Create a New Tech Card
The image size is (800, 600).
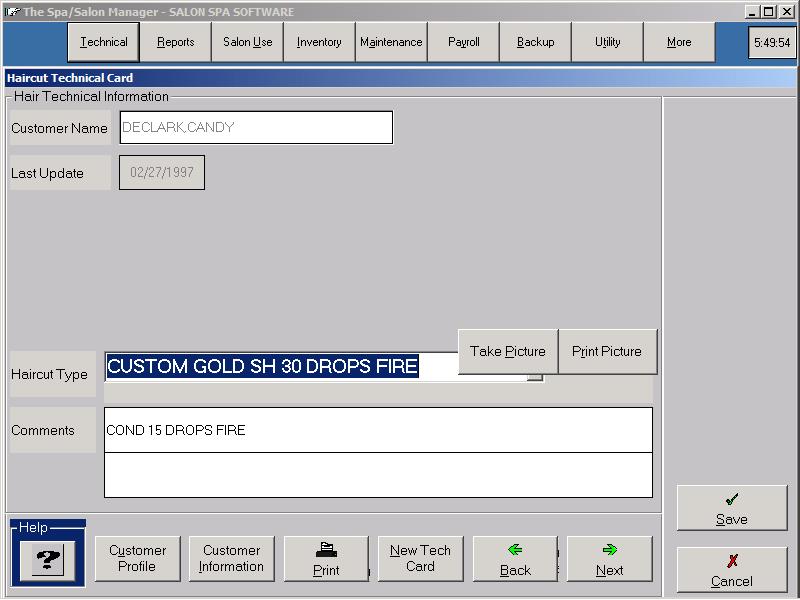tap(420, 558)
